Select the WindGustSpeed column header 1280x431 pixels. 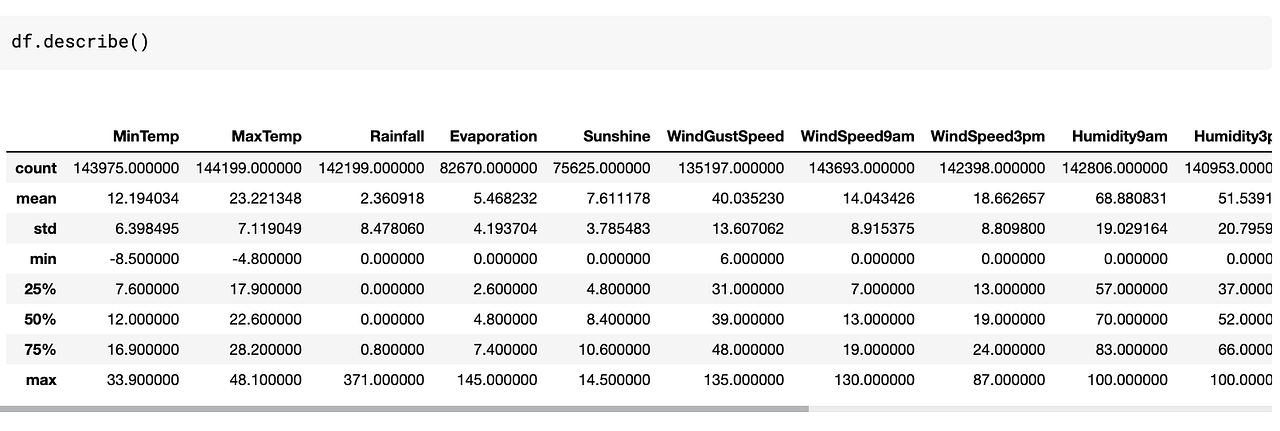(725, 136)
